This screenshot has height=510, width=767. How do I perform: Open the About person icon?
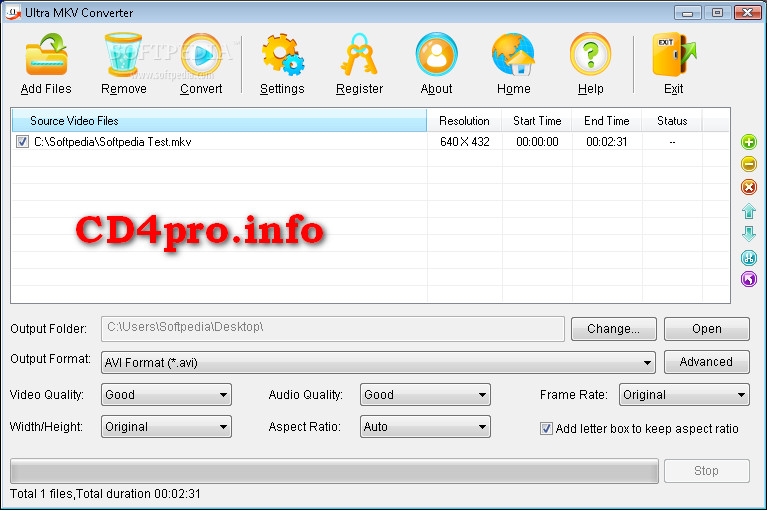[x=436, y=55]
